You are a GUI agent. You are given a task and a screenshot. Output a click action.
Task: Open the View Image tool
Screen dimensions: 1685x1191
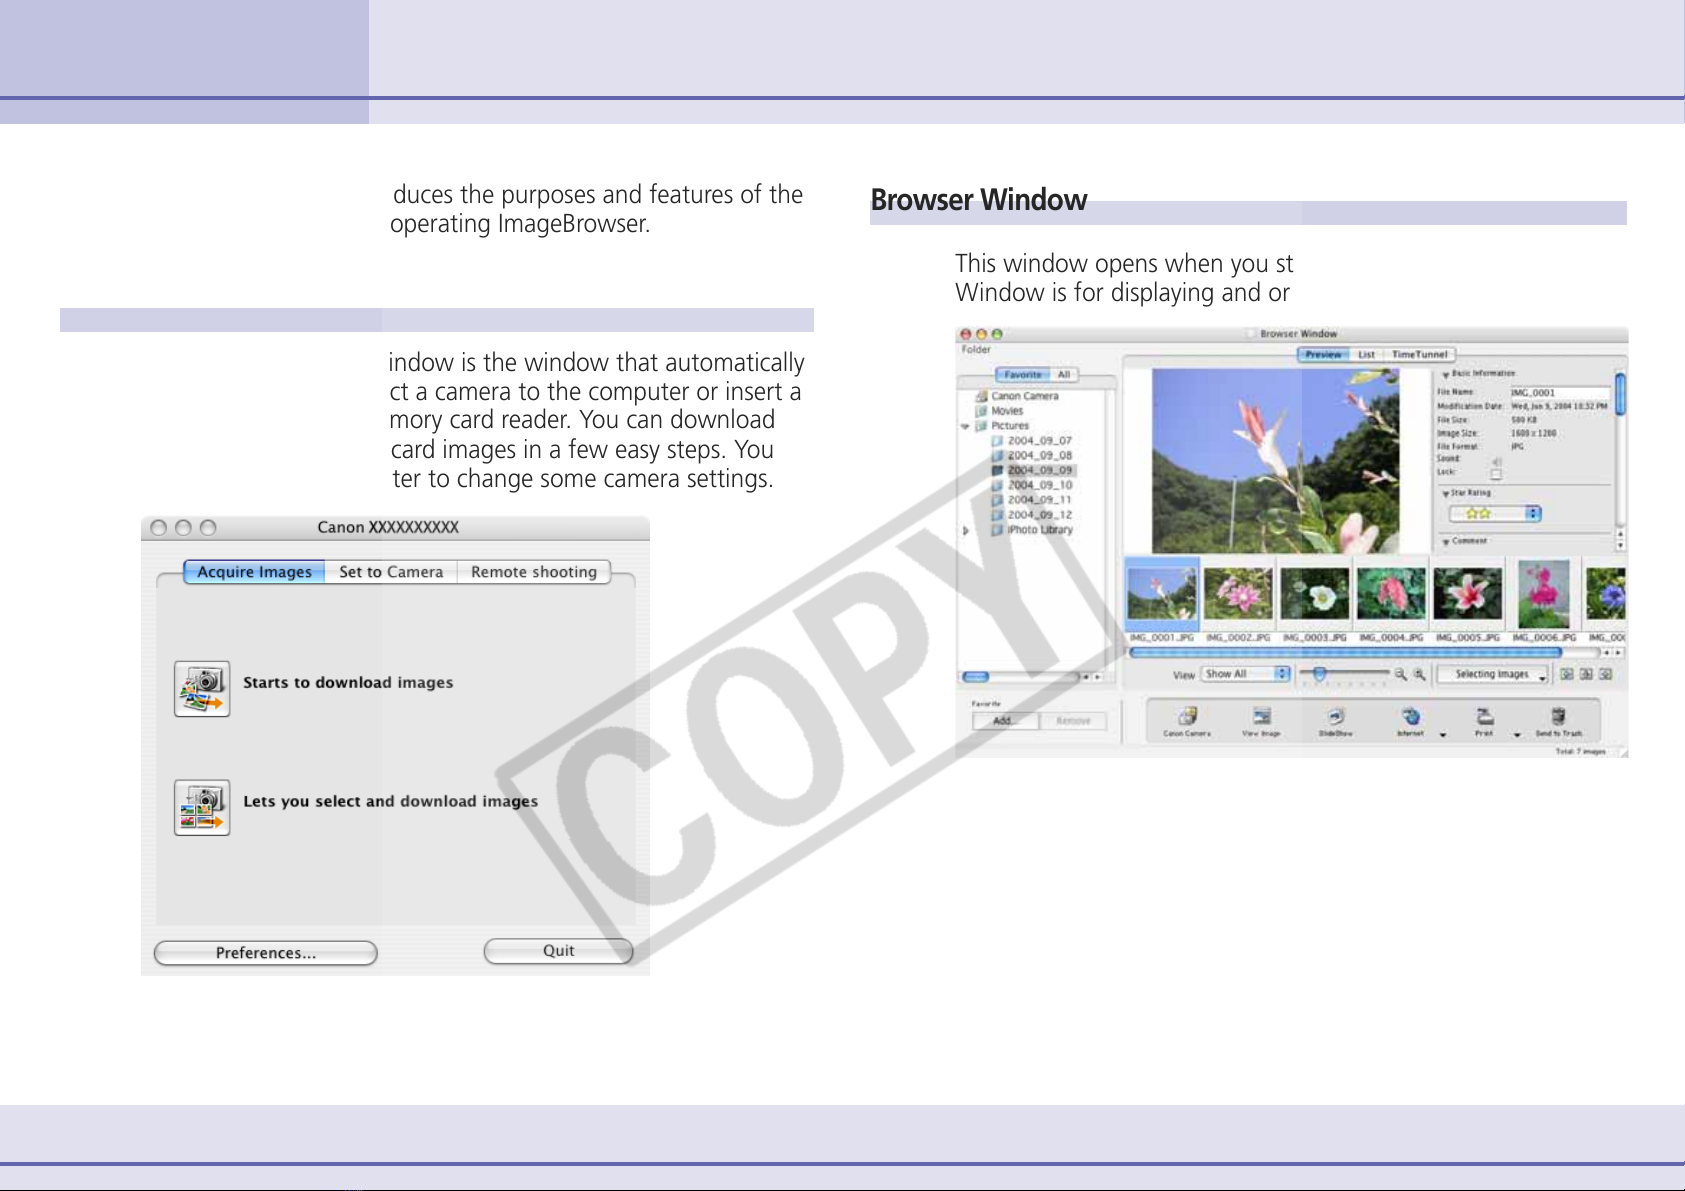tap(1261, 718)
